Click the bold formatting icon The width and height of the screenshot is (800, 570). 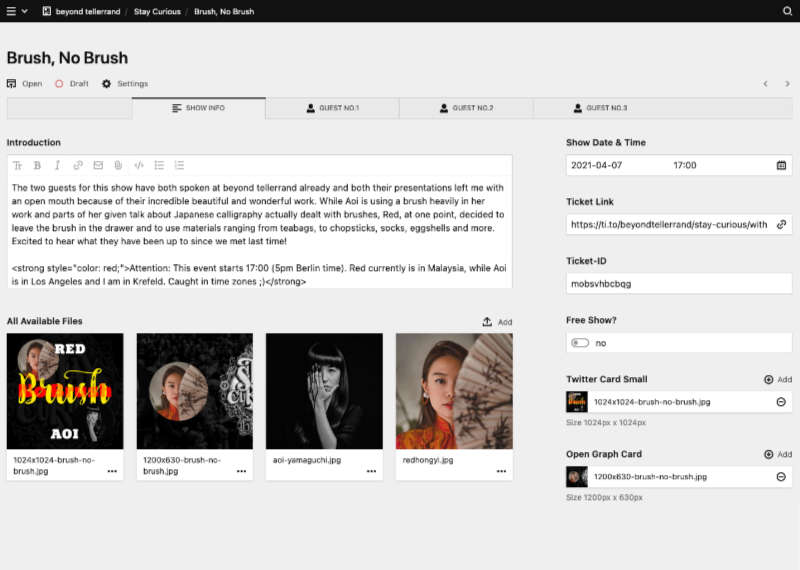tap(37, 165)
